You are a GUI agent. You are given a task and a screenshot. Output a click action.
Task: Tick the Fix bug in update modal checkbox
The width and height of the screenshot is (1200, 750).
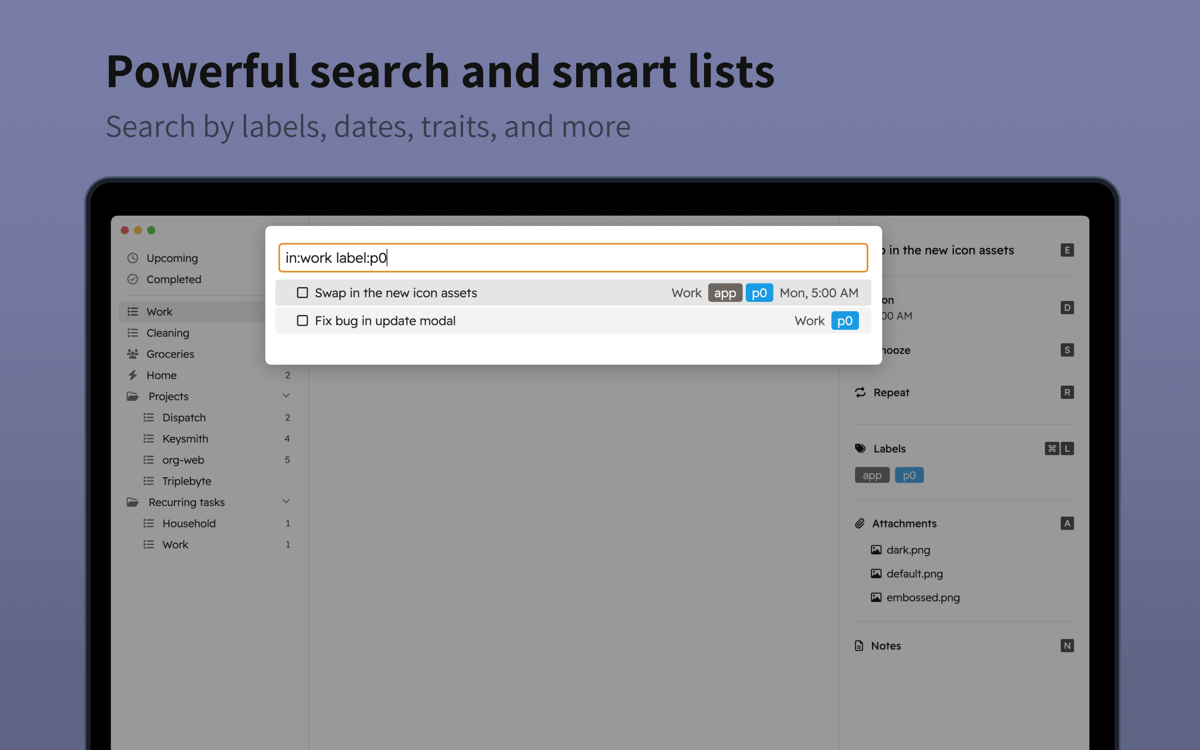[302, 321]
